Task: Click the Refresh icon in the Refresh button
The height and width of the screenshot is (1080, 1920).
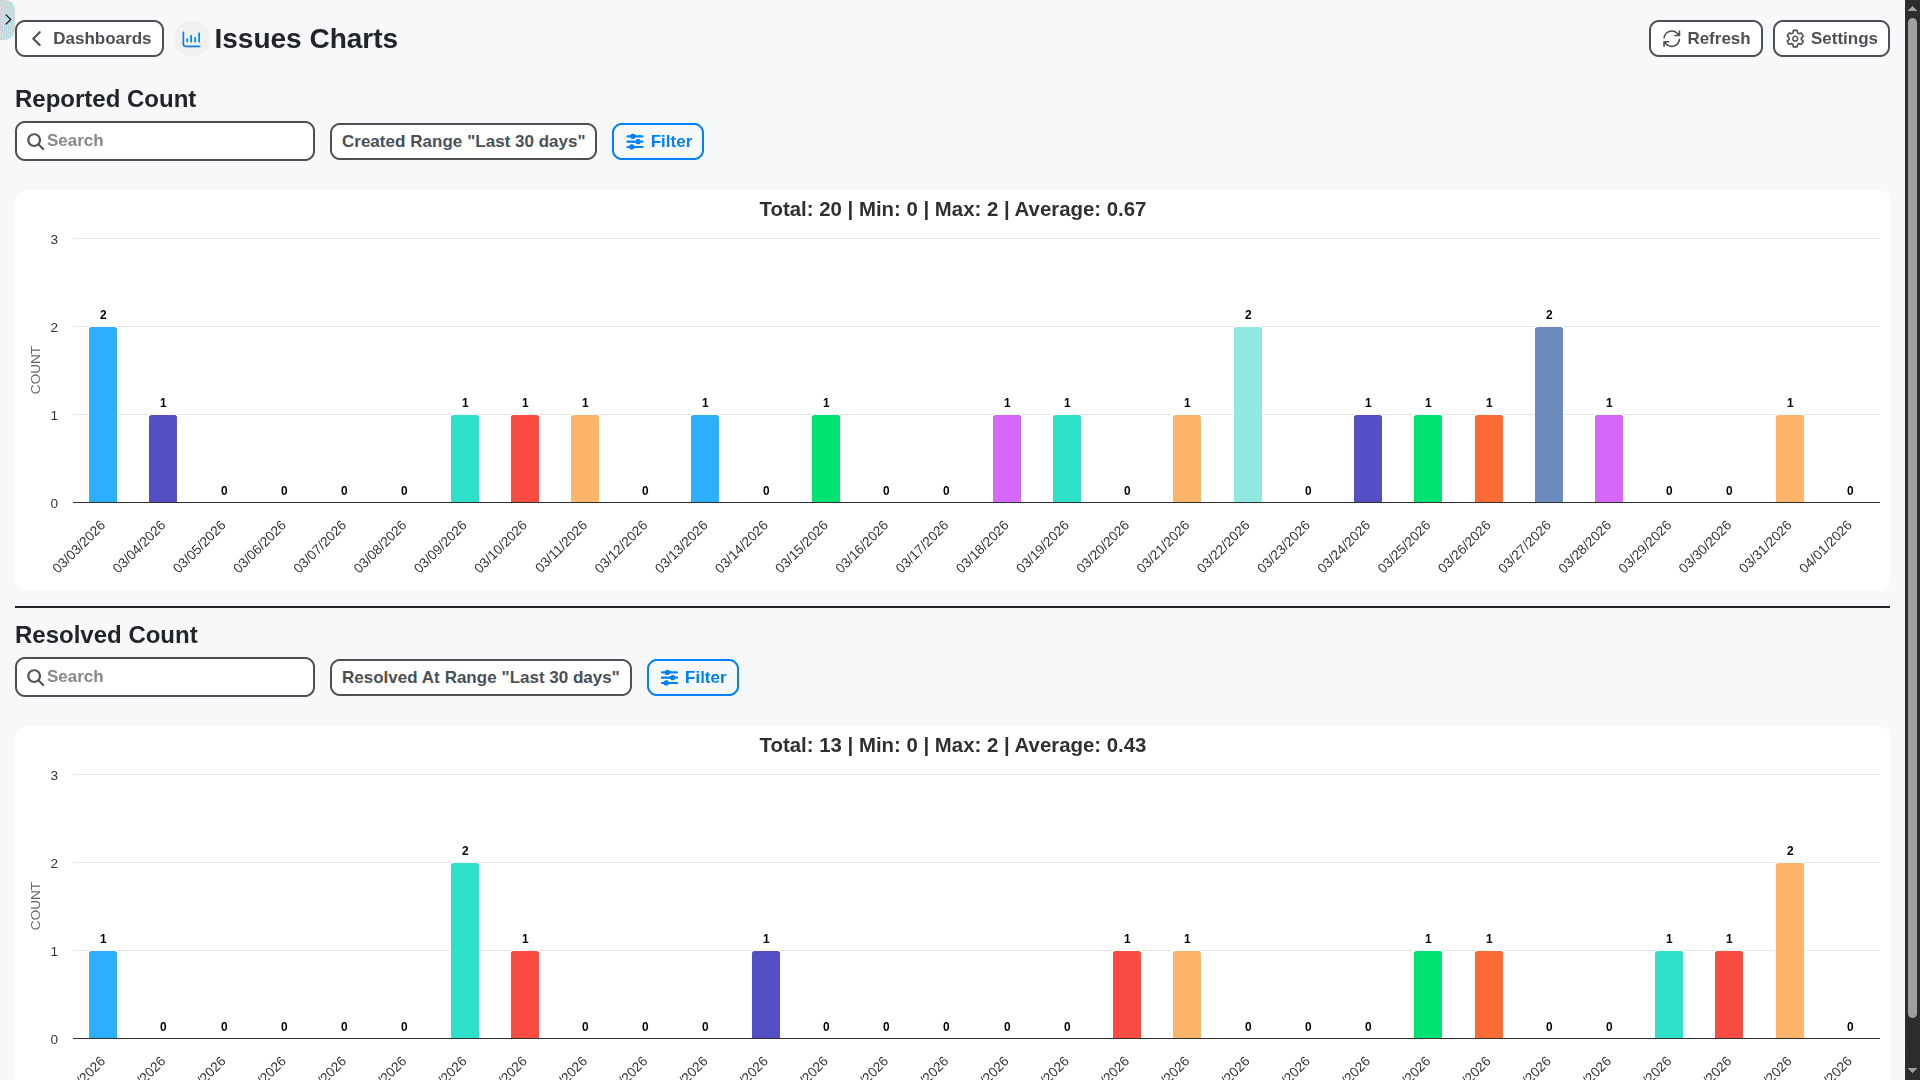Action: coord(1671,38)
